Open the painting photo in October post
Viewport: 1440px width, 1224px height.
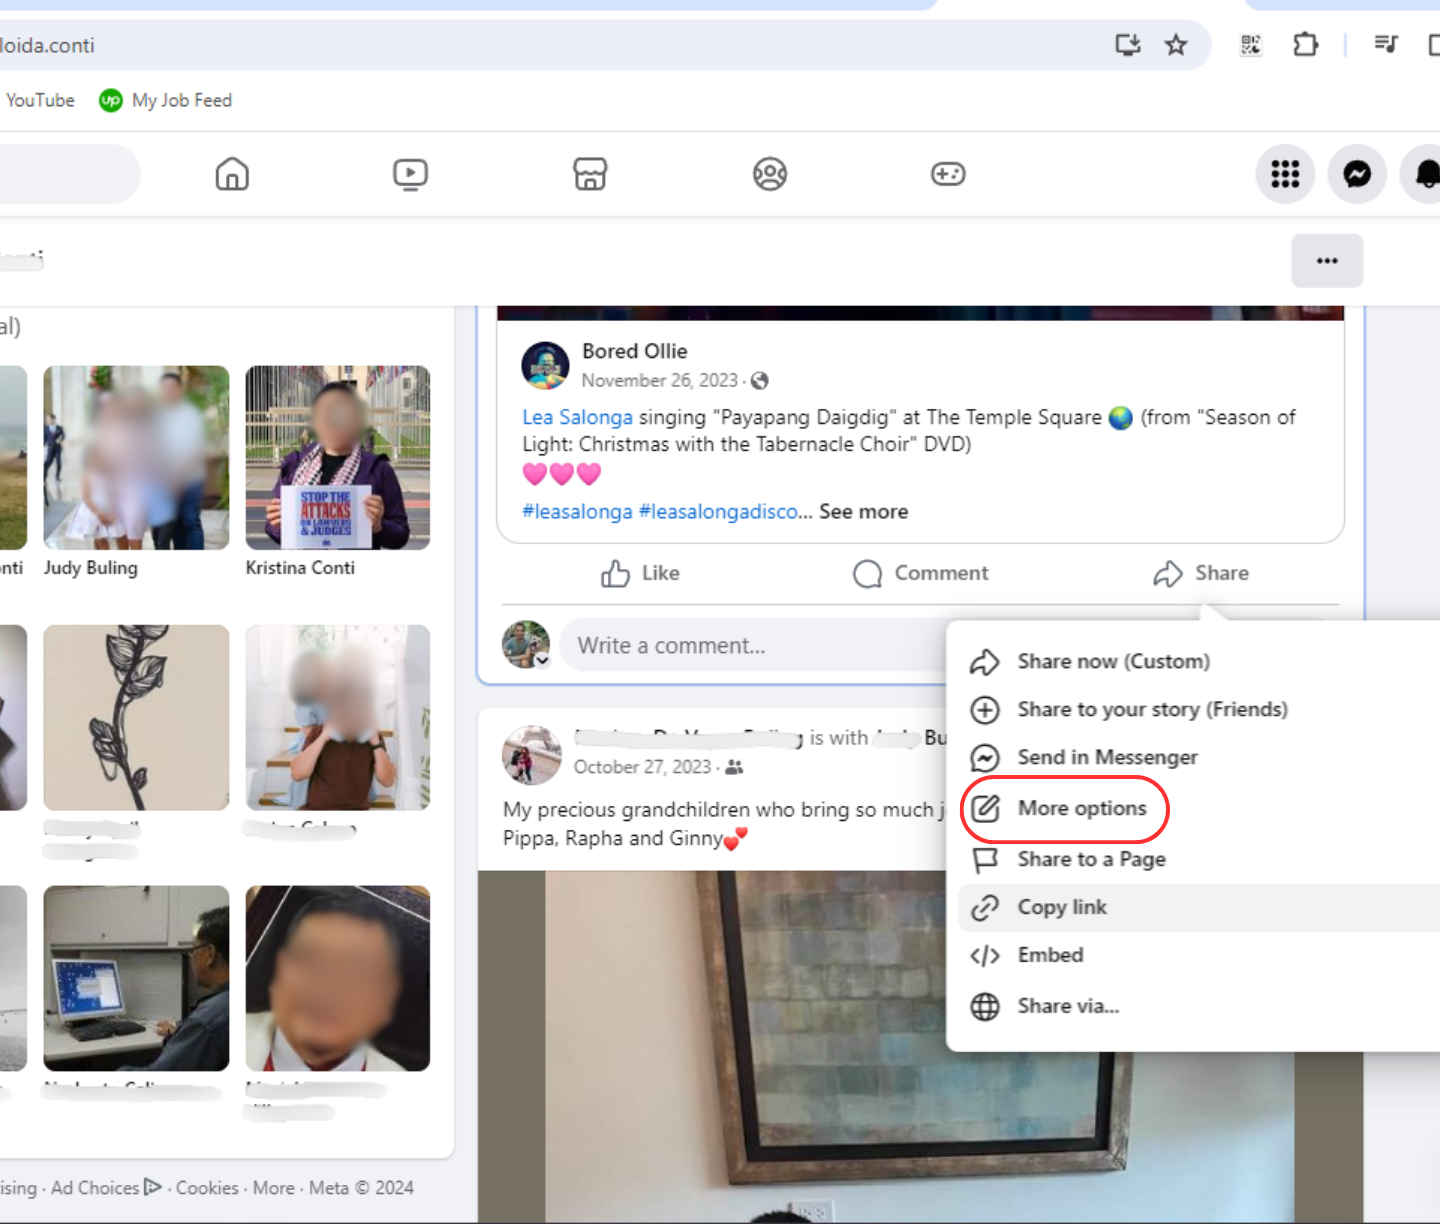coord(920,1046)
